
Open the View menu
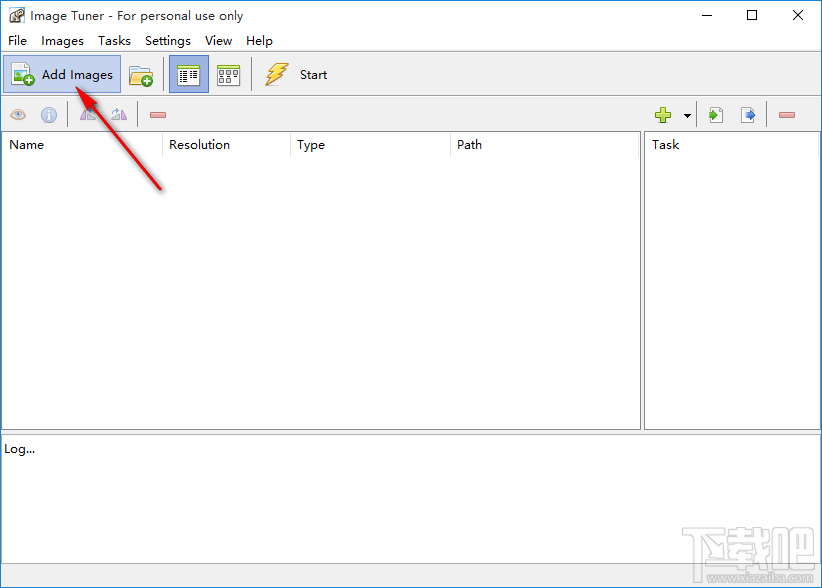[x=218, y=41]
